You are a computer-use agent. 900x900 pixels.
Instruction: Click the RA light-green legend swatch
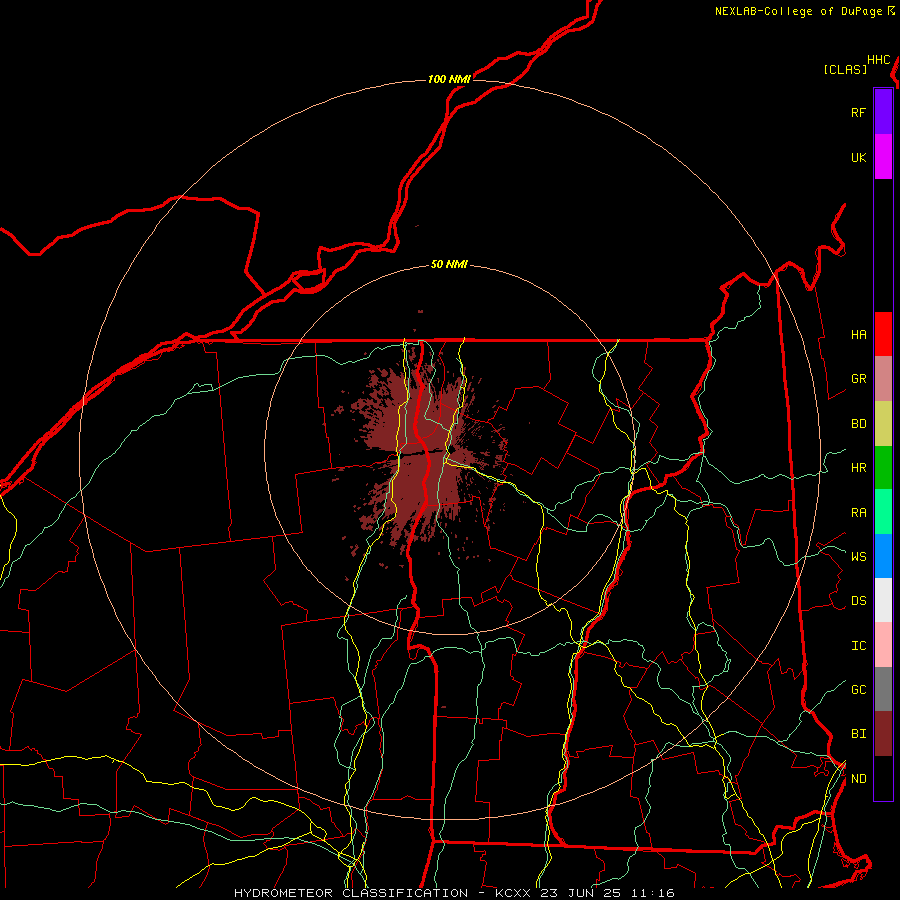(883, 512)
